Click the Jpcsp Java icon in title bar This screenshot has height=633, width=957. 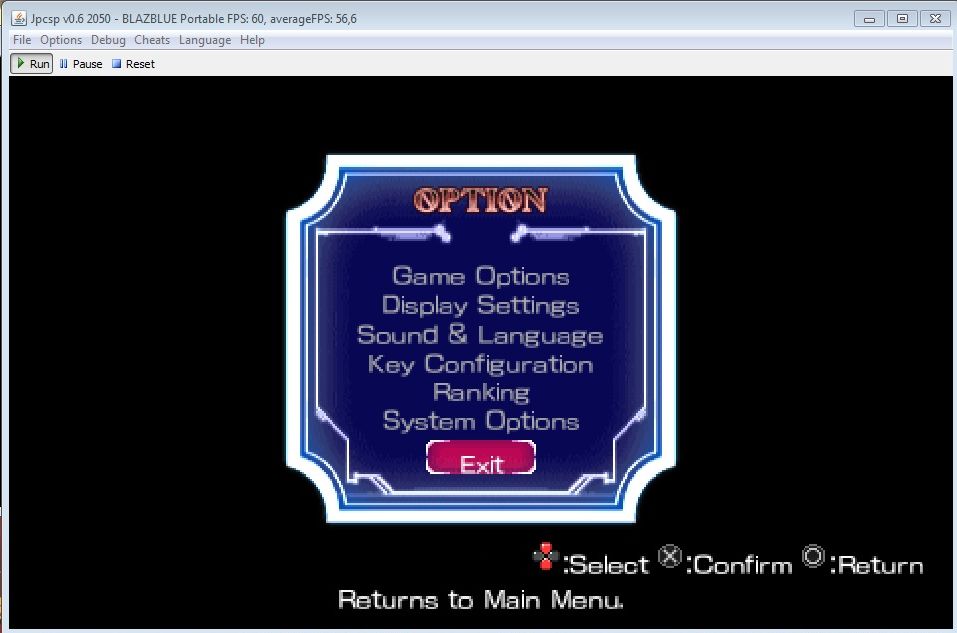tap(19, 18)
